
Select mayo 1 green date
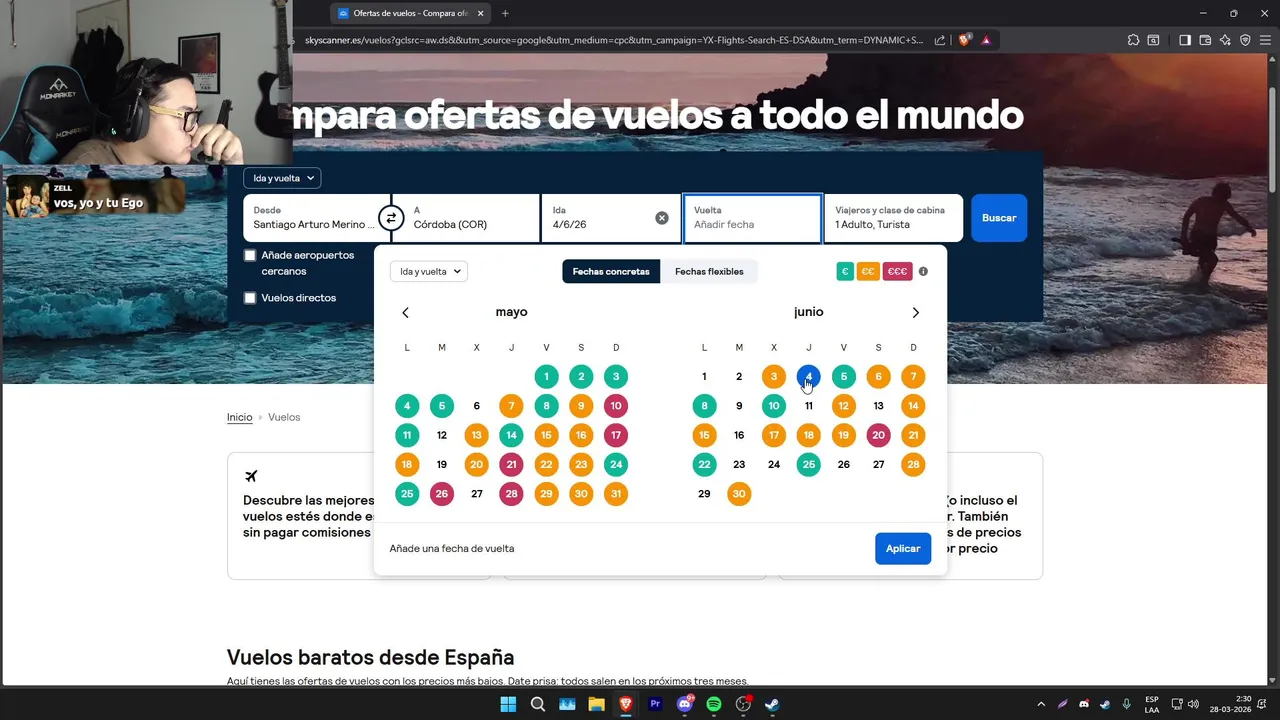pyautogui.click(x=546, y=377)
